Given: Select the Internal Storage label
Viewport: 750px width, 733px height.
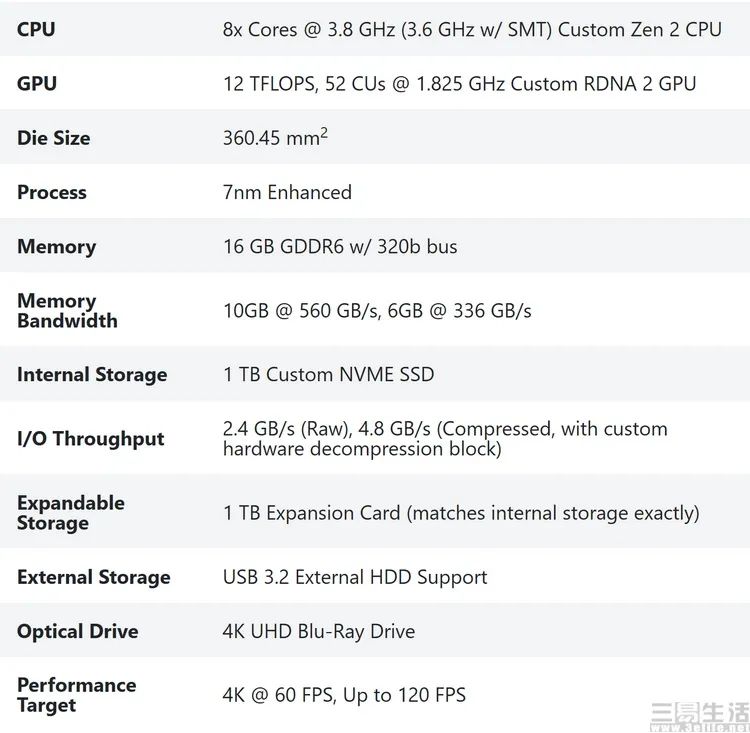Looking at the screenshot, I should point(92,374).
